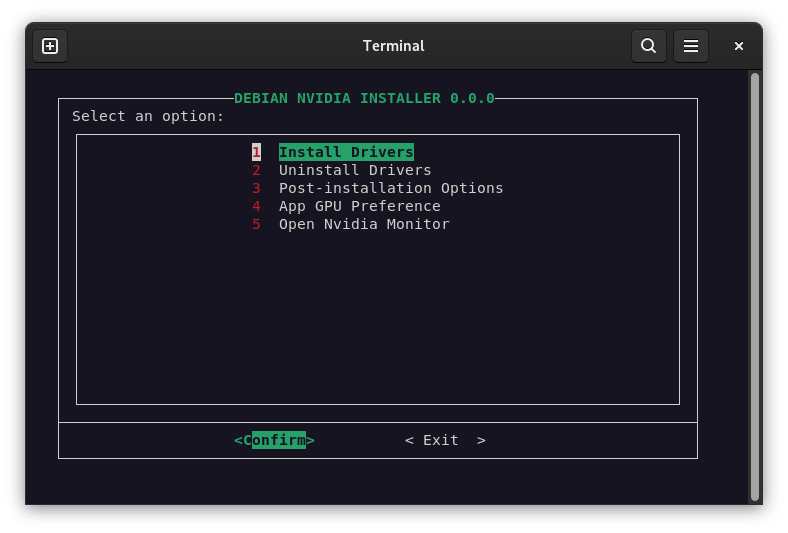Click the 'Select an option:' prompt text
Viewport: 788px width, 533px height.
coord(148,116)
